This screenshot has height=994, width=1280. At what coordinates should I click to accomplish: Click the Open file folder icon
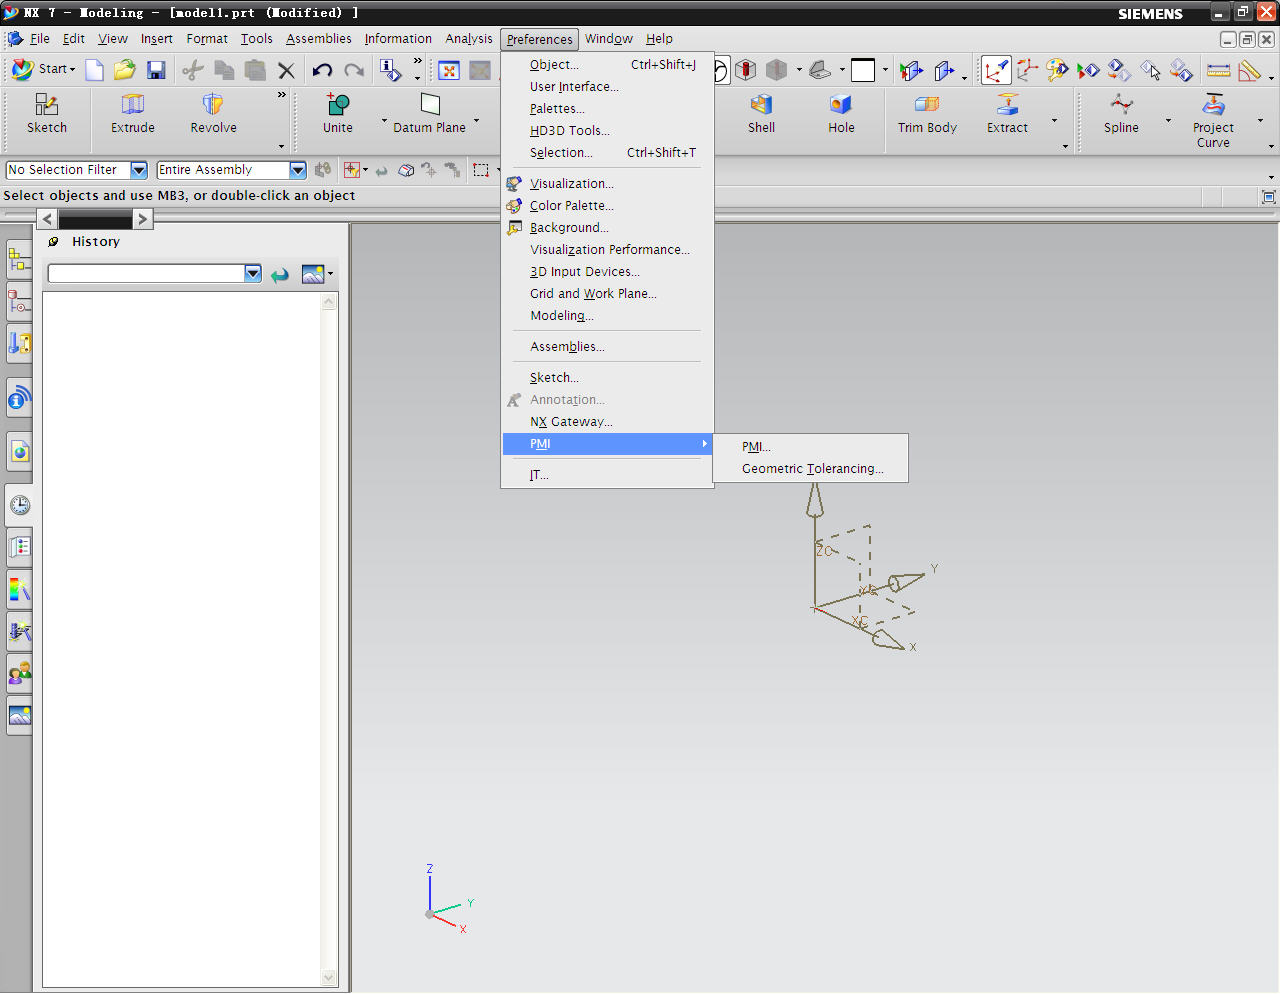(x=125, y=70)
